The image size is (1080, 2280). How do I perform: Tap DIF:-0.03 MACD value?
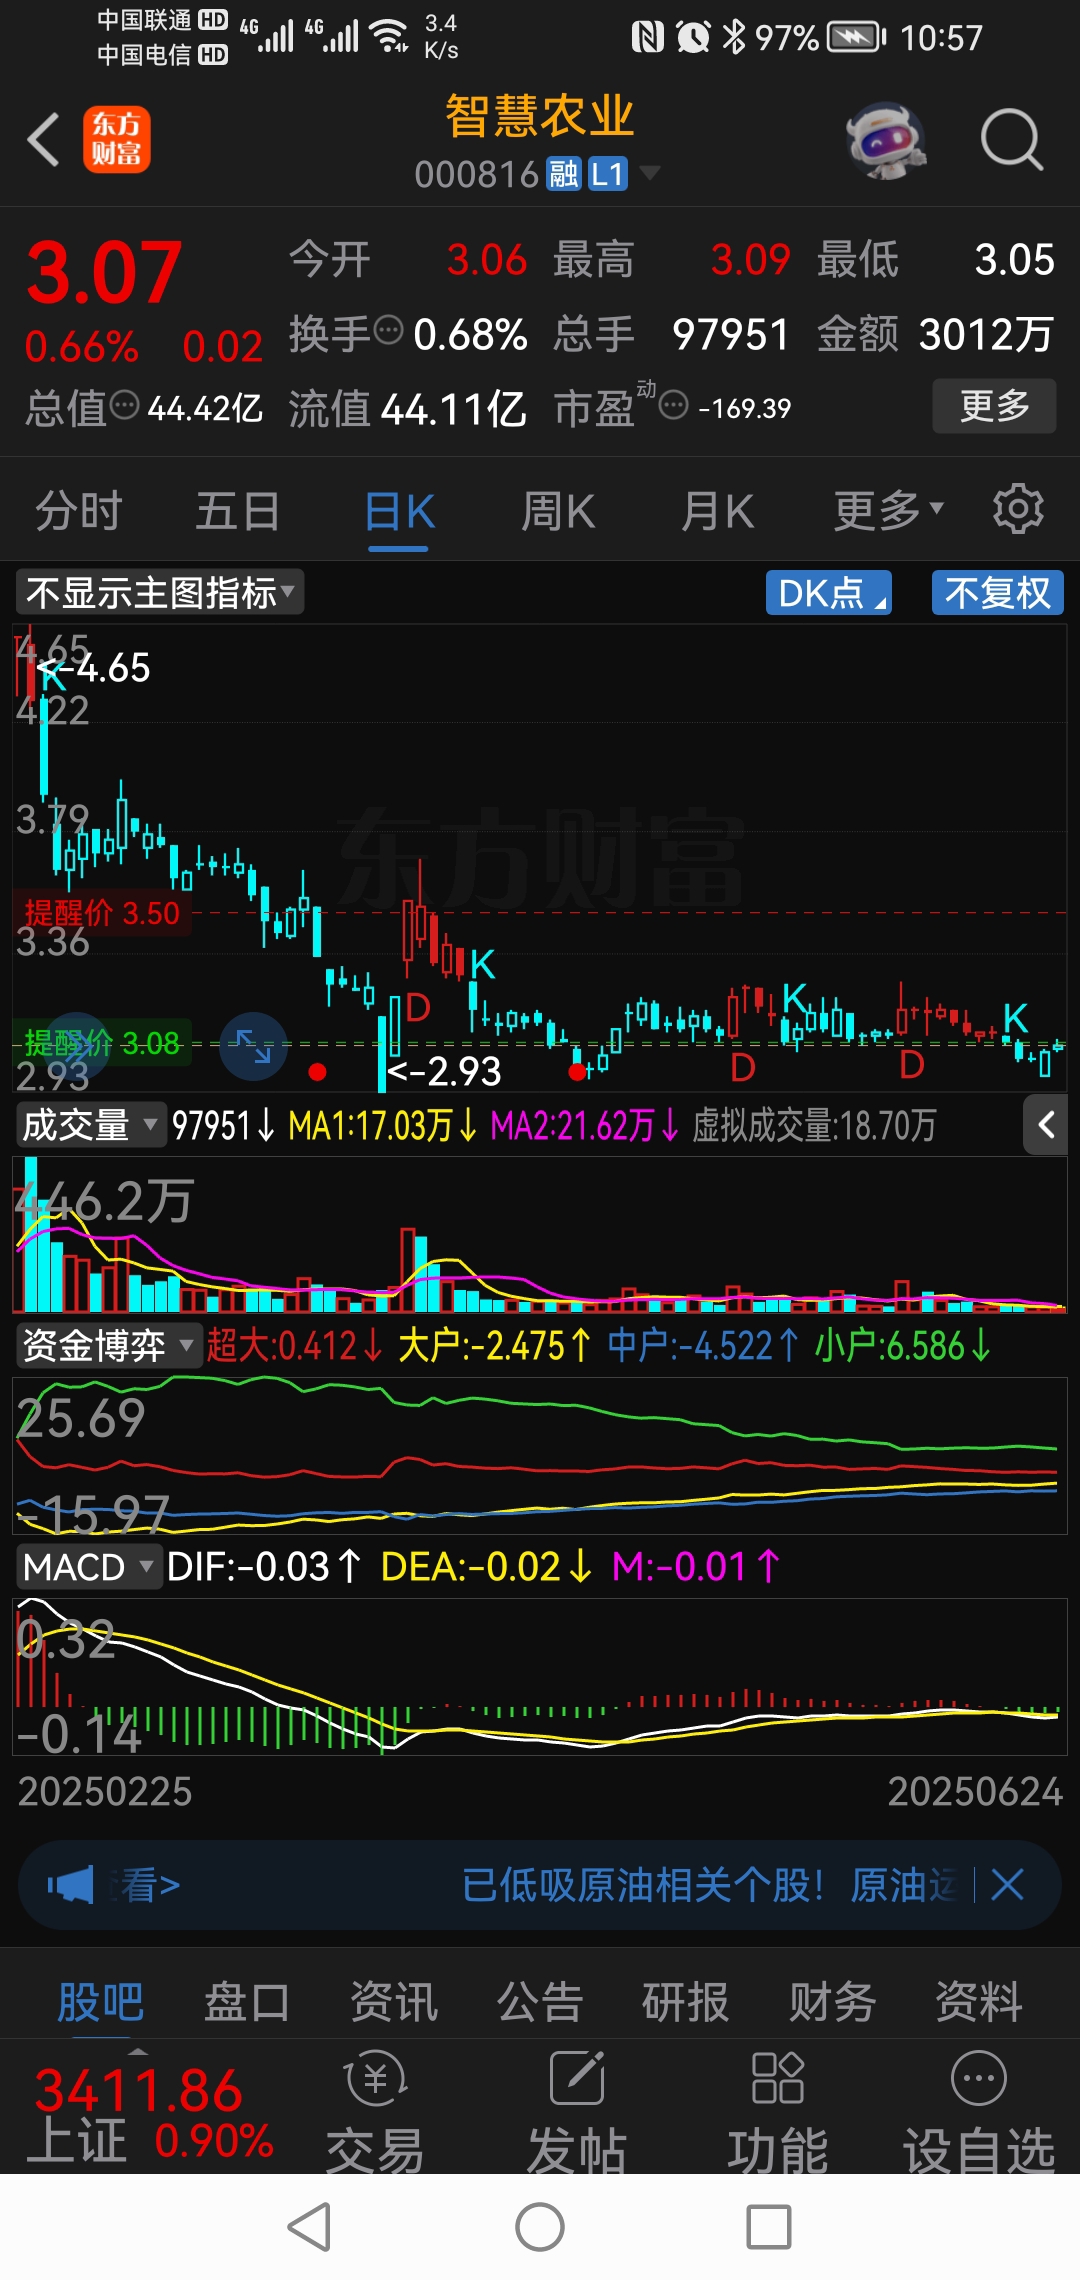pyautogui.click(x=264, y=1566)
